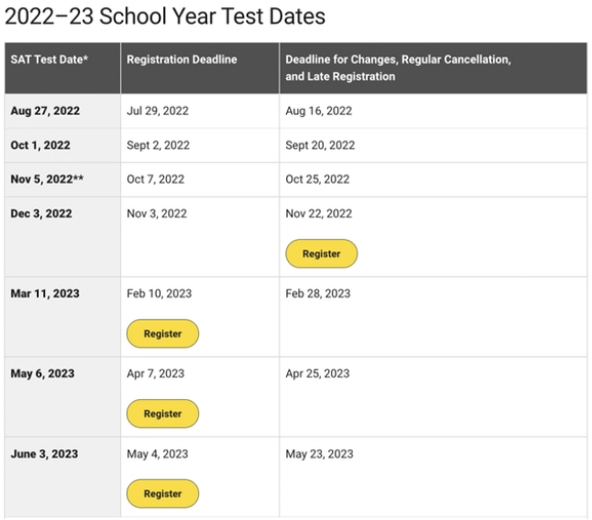The width and height of the screenshot is (592, 520).
Task: Click the Jul 29, 2022 registration deadline
Action: (x=157, y=111)
